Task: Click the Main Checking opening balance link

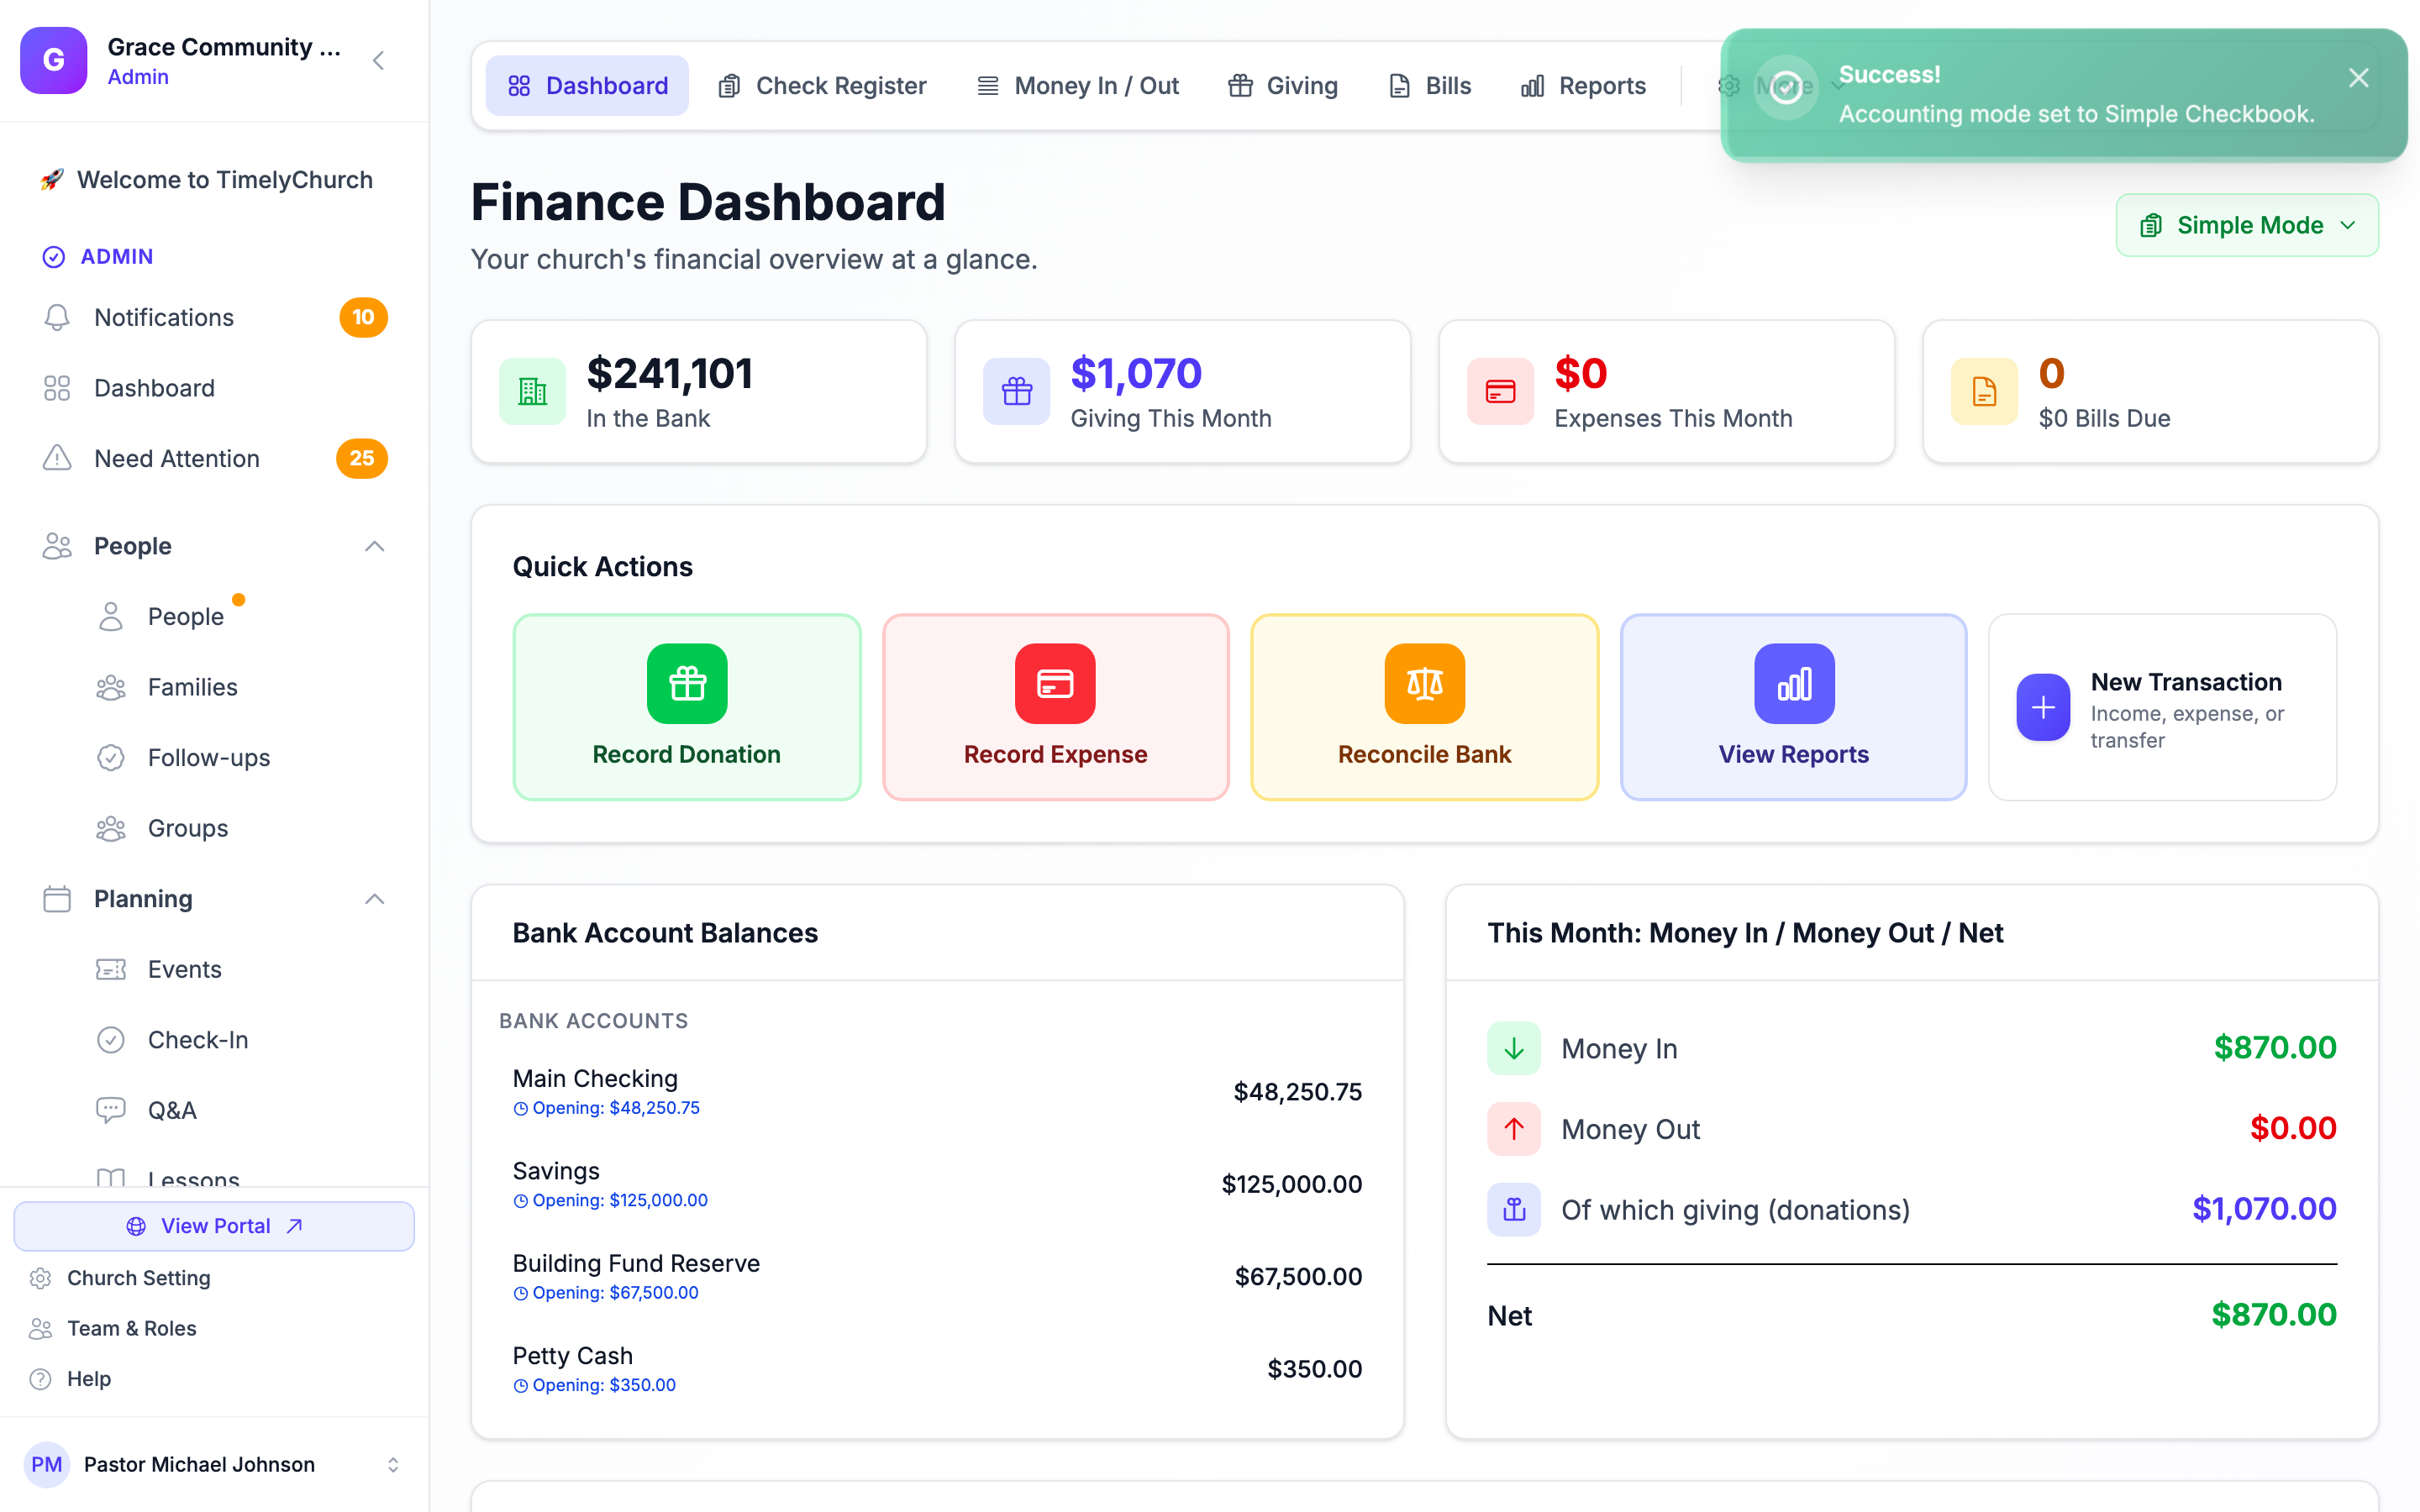Action: (x=607, y=1108)
